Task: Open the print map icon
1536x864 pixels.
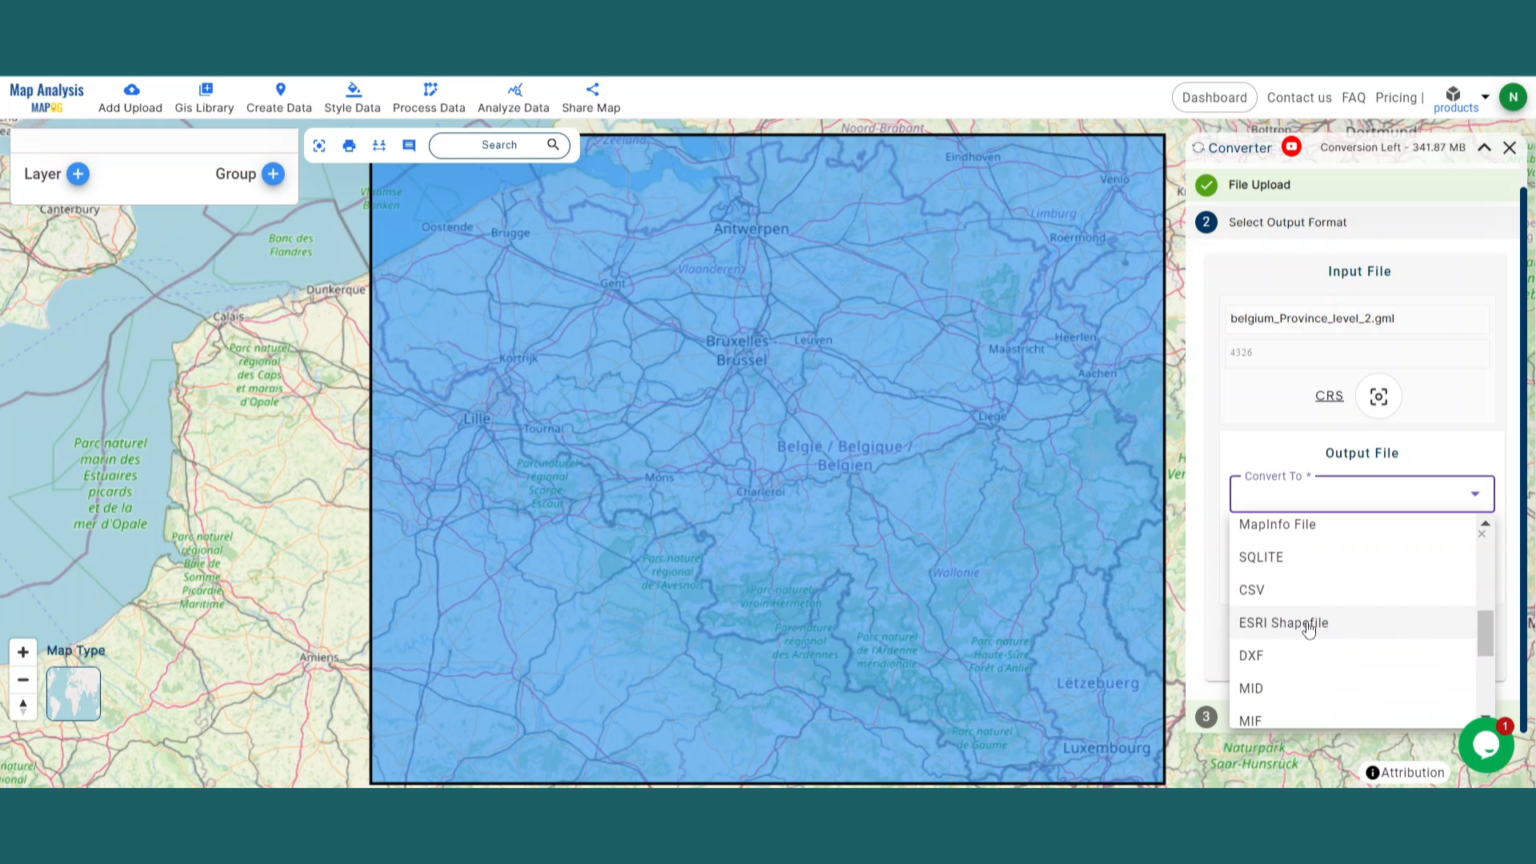Action: click(x=349, y=145)
